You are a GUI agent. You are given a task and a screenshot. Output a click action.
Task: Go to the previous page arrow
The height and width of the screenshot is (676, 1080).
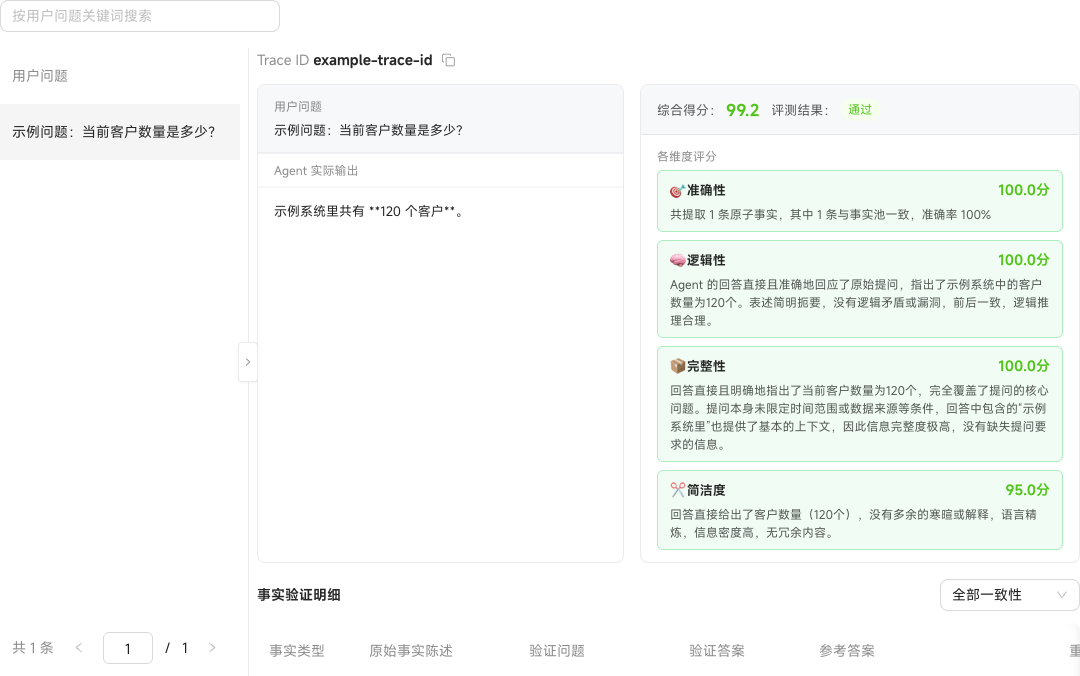click(x=79, y=648)
